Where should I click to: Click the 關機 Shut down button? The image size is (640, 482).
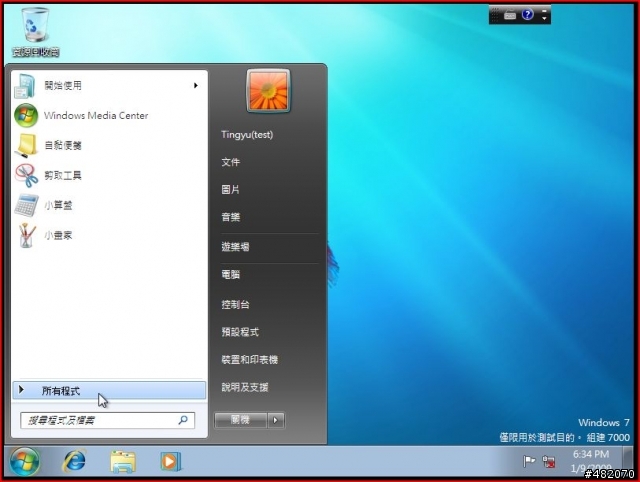tap(240, 420)
